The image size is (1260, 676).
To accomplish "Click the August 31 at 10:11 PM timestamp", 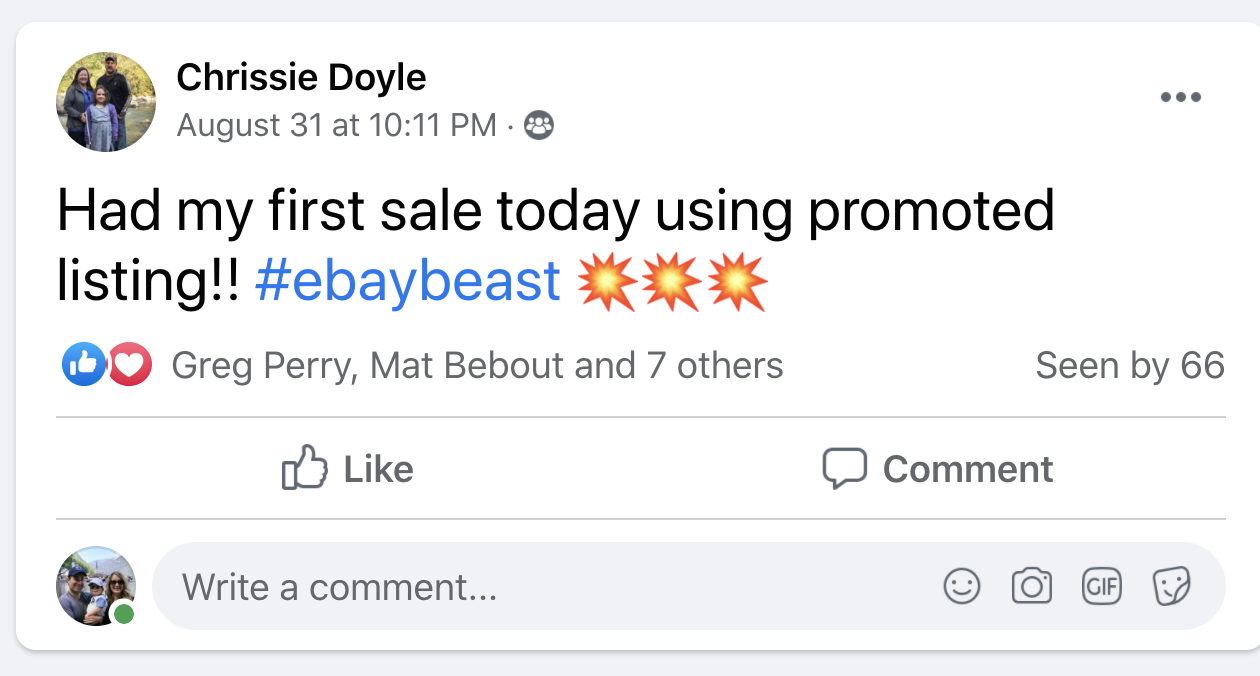I will tap(336, 125).
